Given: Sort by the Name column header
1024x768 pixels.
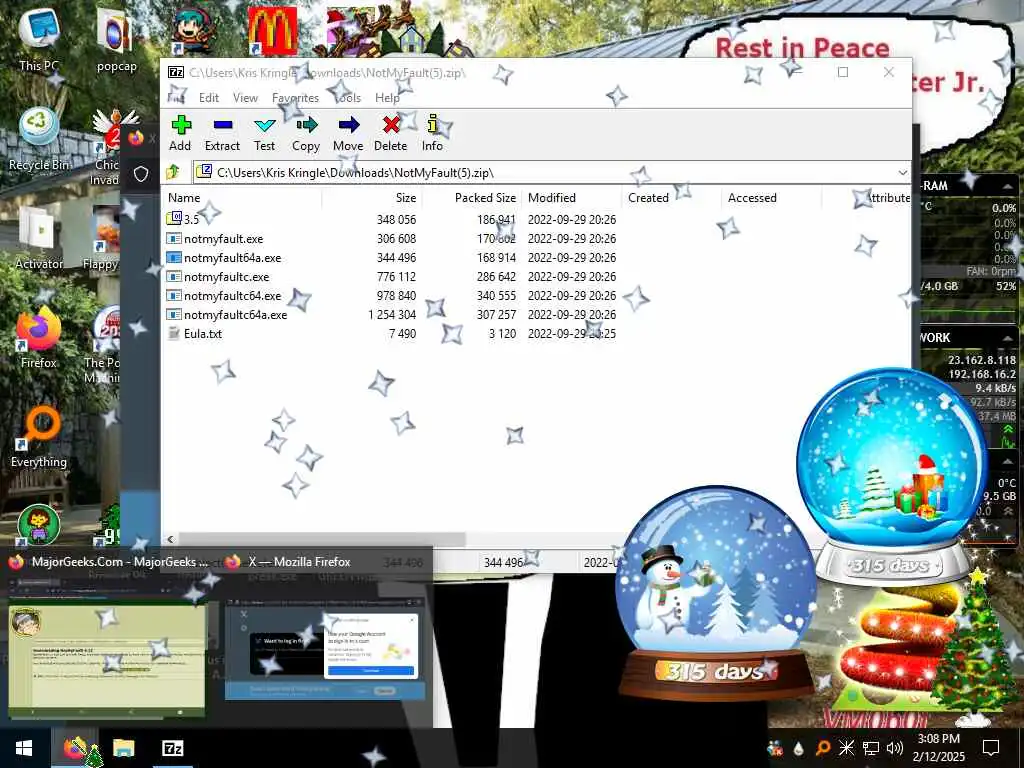Looking at the screenshot, I should click(x=242, y=198).
